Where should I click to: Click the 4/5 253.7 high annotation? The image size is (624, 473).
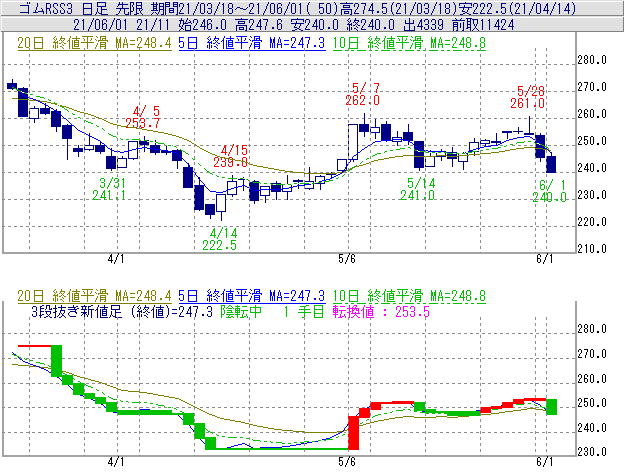[143, 117]
